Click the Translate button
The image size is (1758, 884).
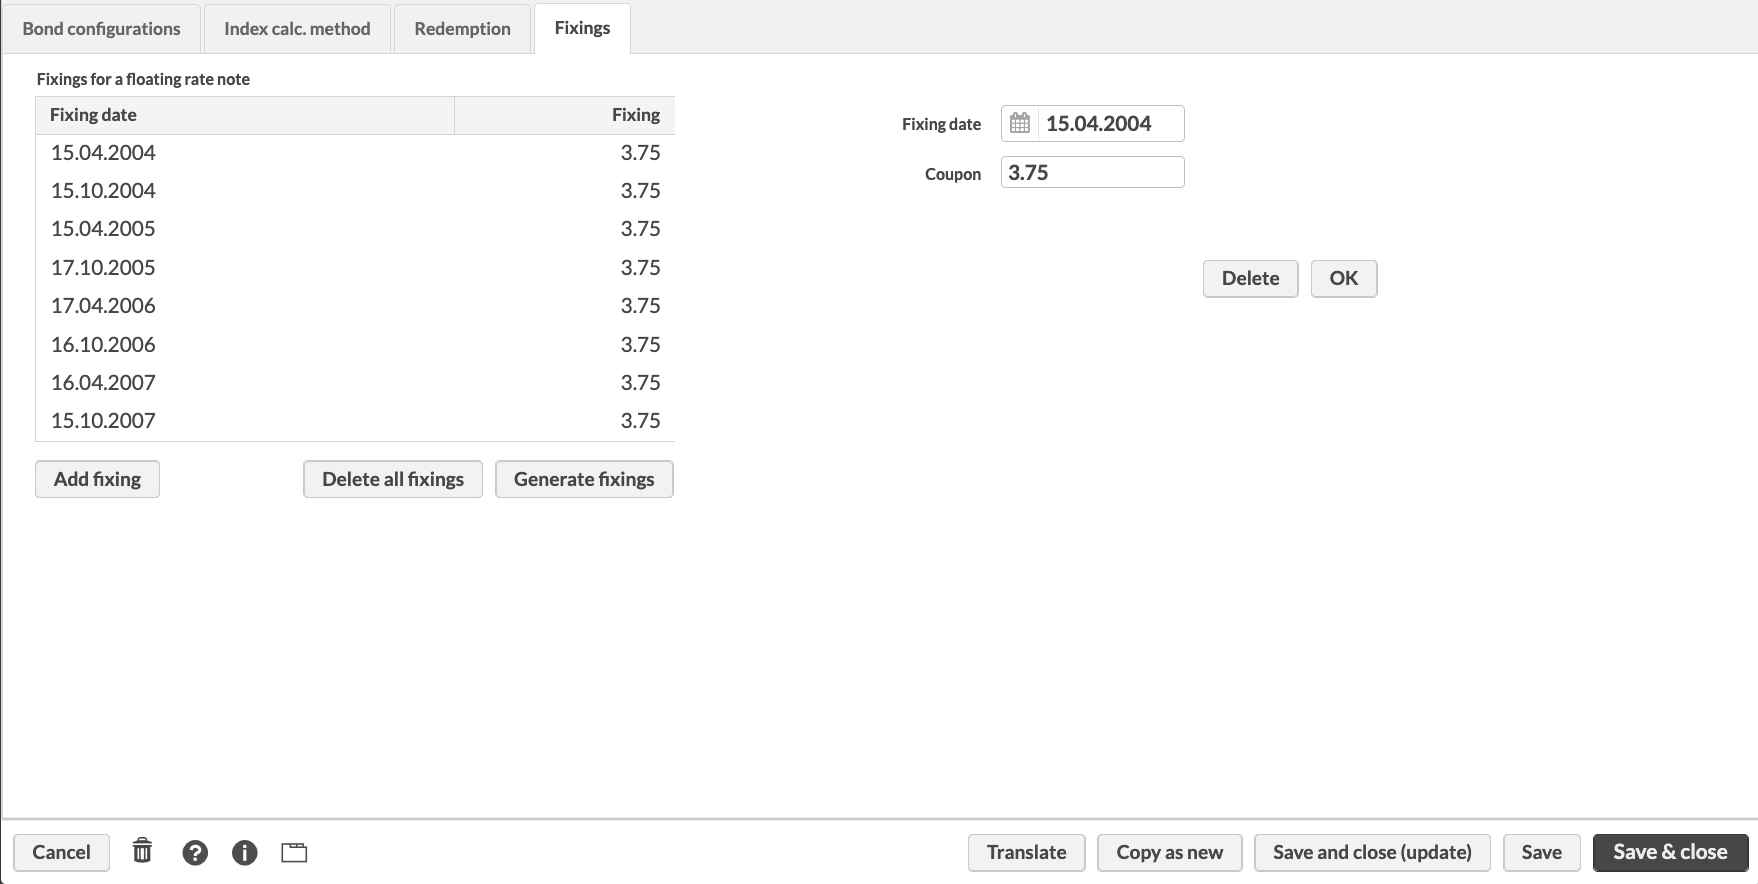[1026, 852]
